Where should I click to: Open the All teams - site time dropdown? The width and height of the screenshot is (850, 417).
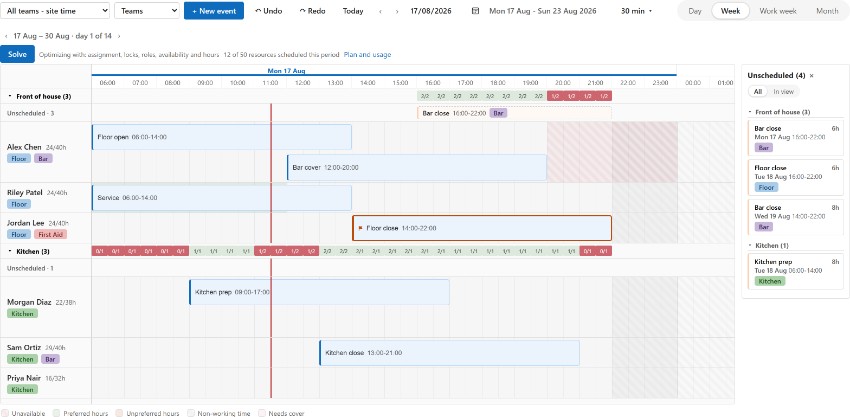click(x=55, y=11)
